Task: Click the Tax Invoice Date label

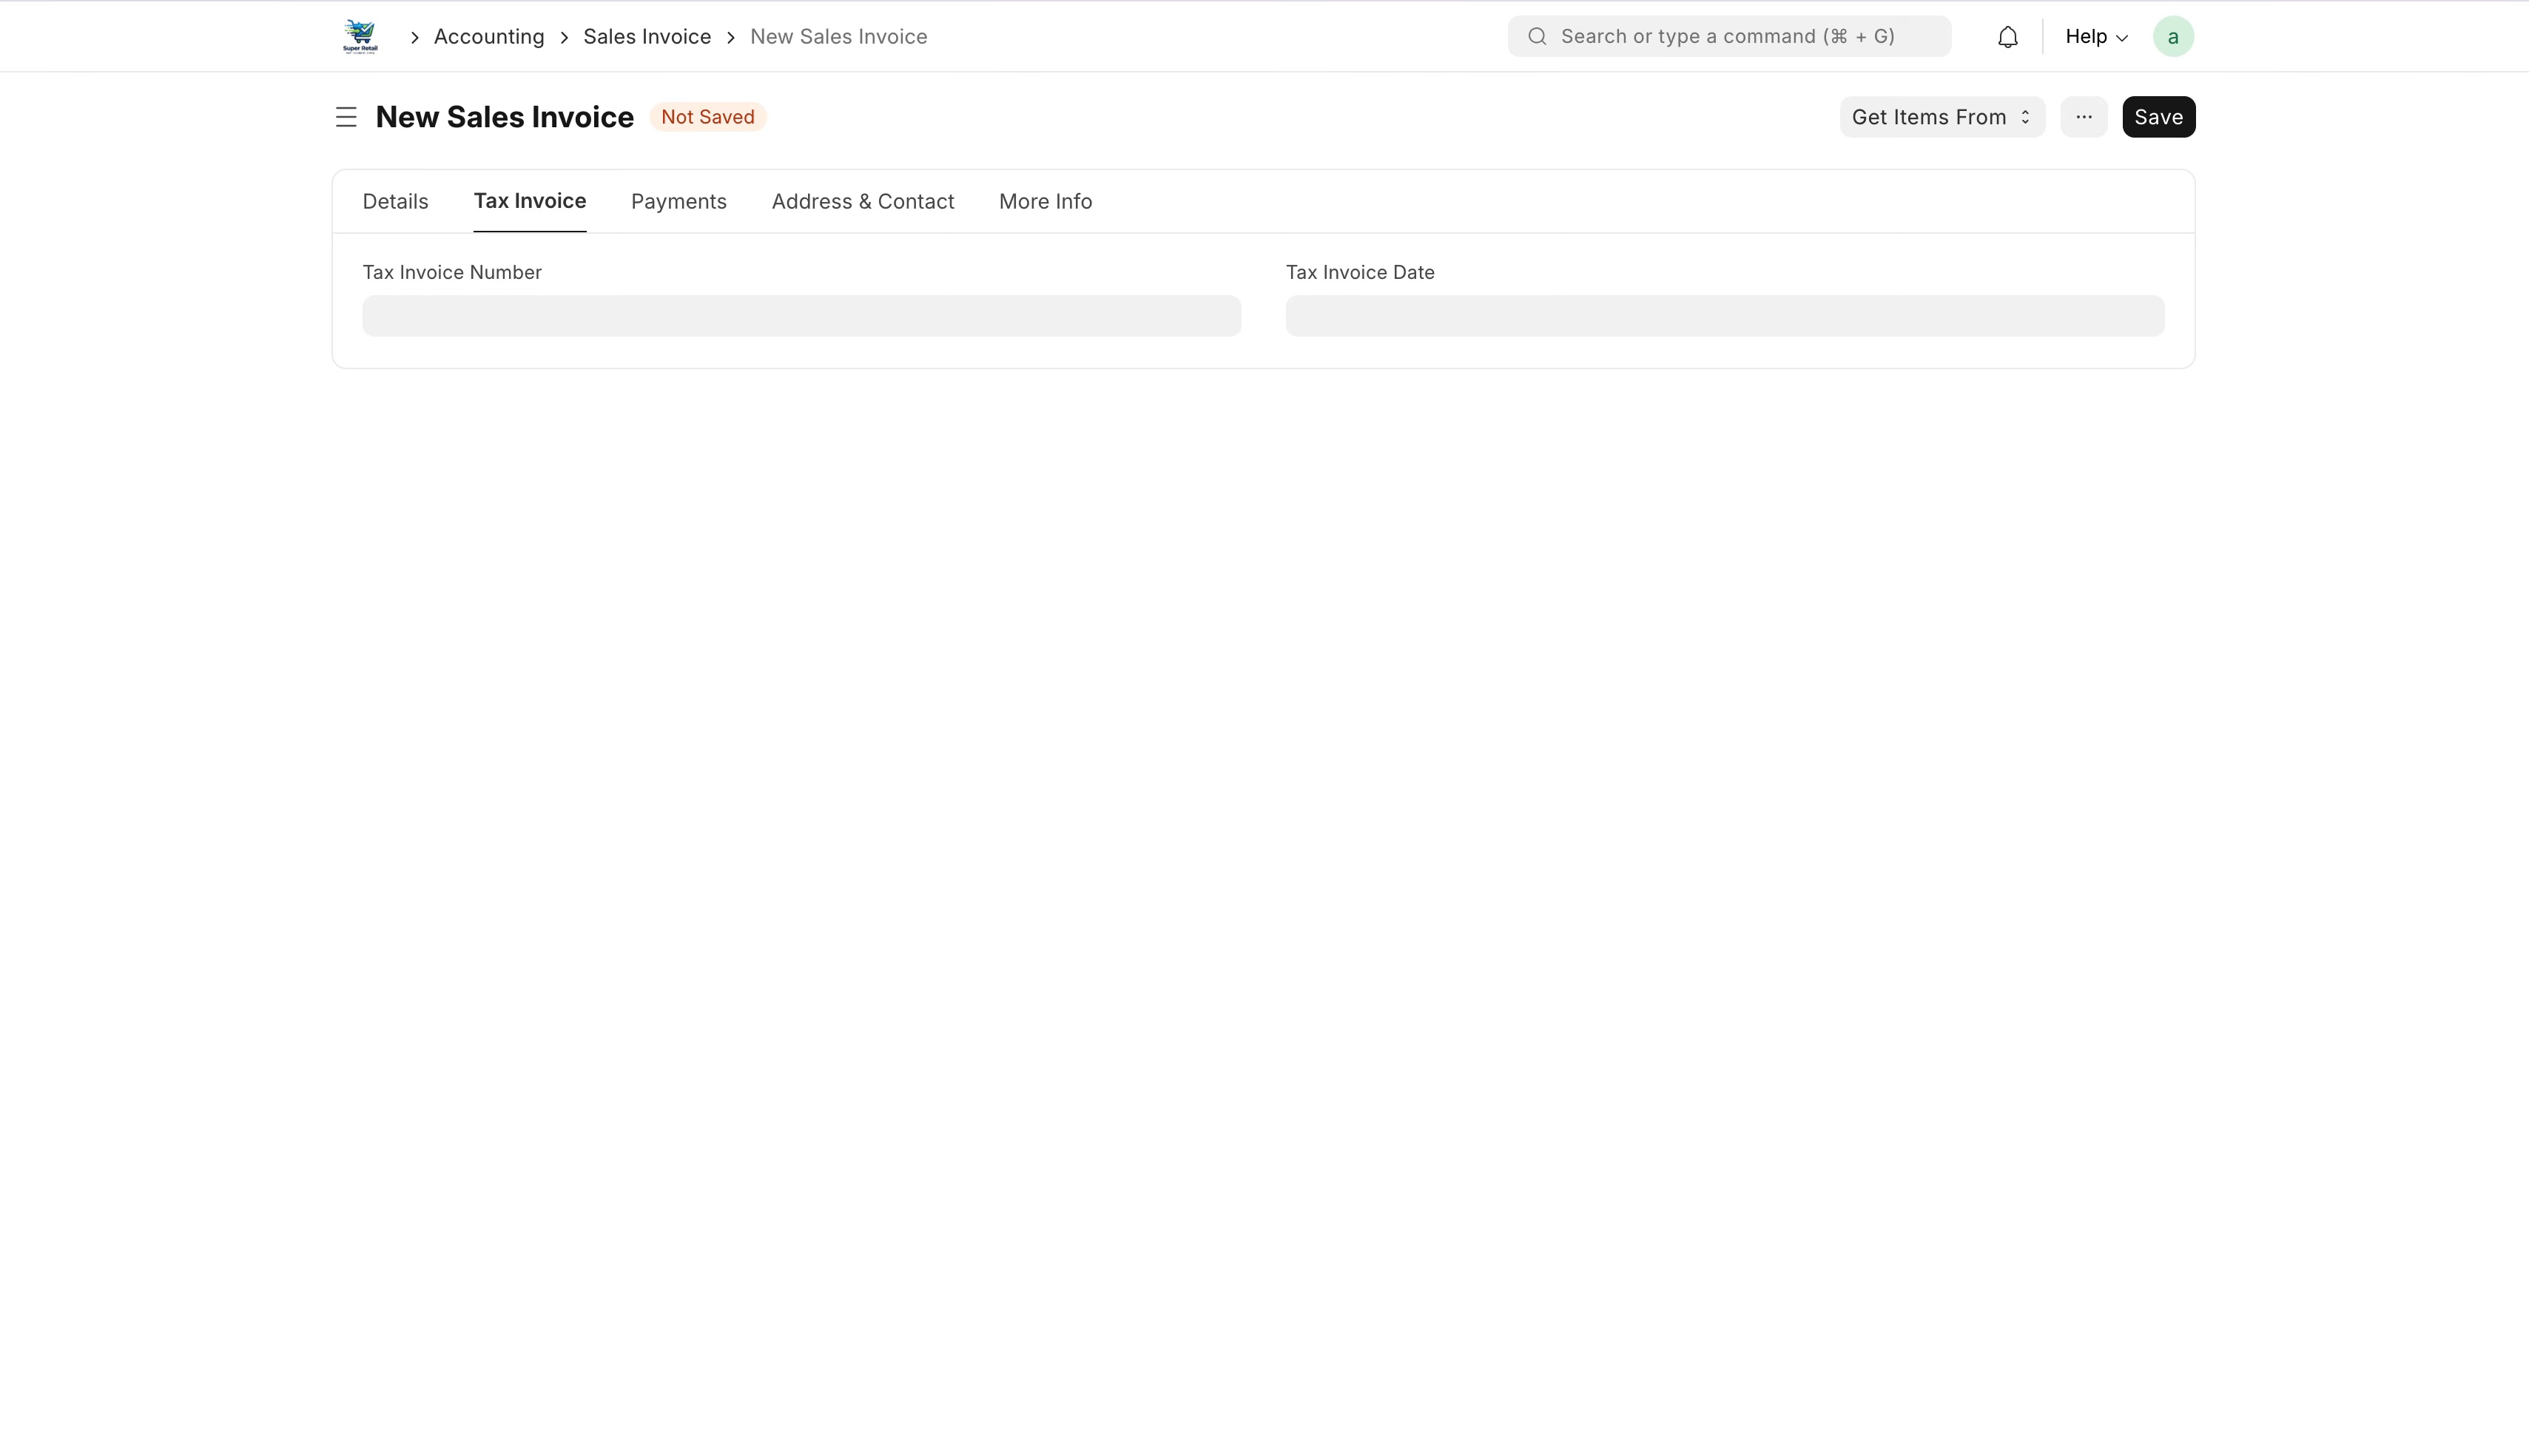Action: coord(1359,272)
